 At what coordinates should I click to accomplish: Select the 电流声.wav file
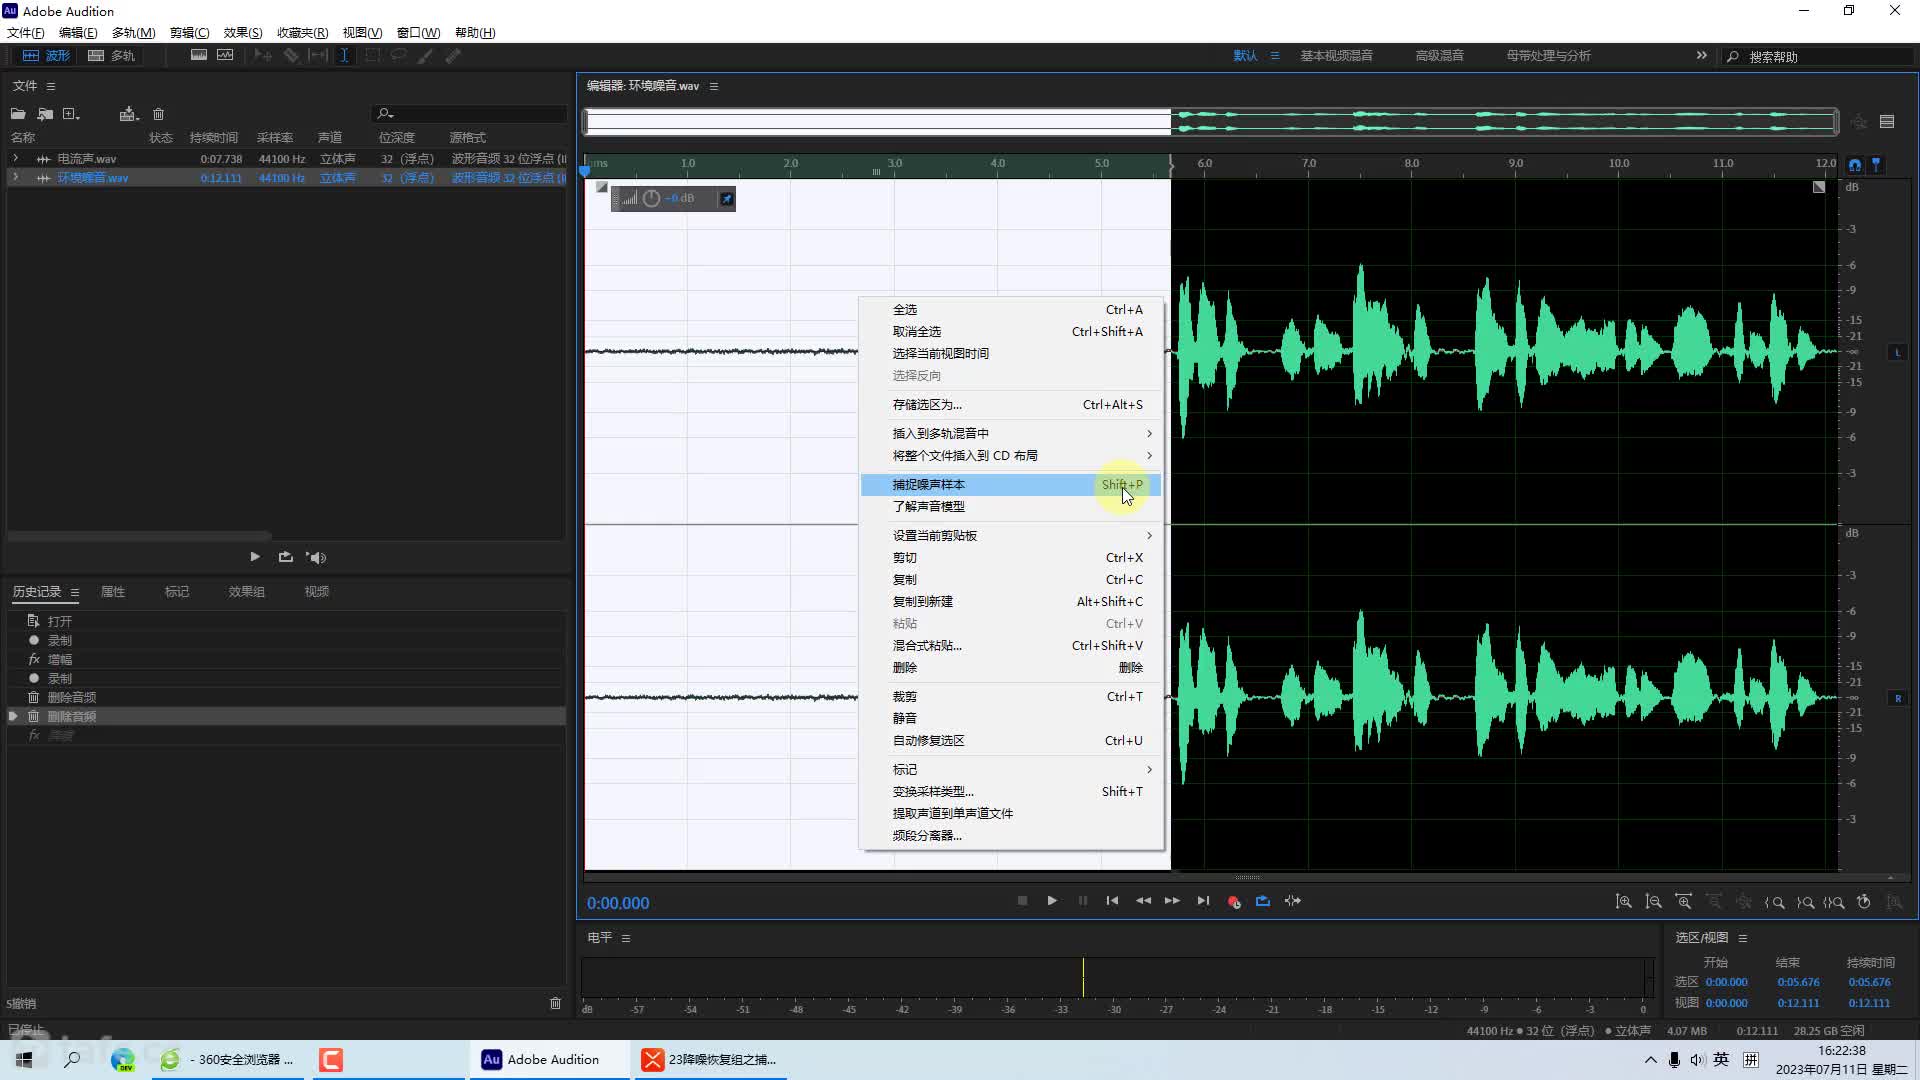pyautogui.click(x=87, y=159)
